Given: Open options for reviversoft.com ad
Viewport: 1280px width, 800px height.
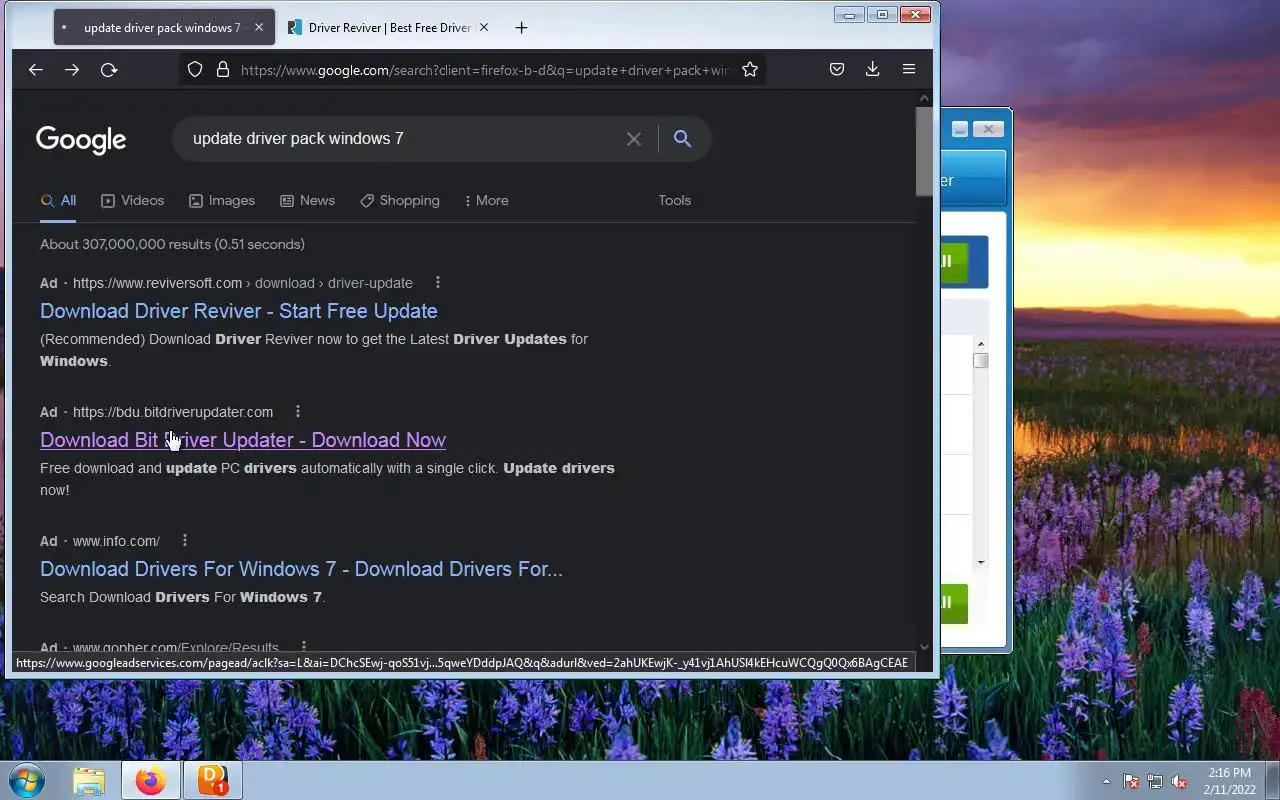Looking at the screenshot, I should (x=437, y=283).
